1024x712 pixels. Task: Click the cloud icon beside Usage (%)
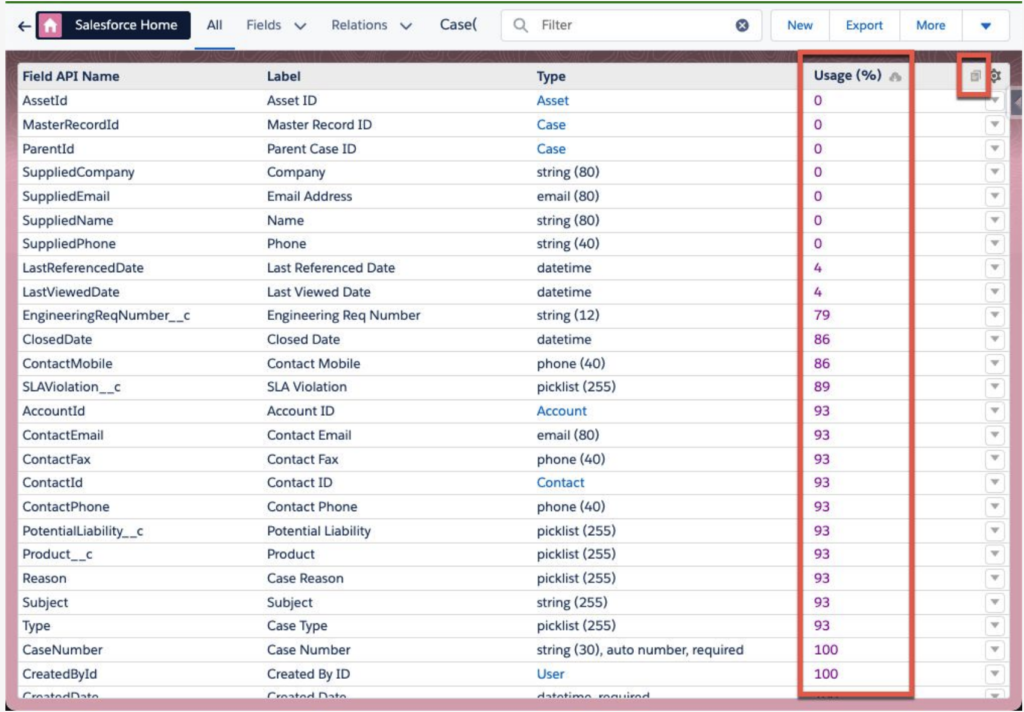coord(896,77)
